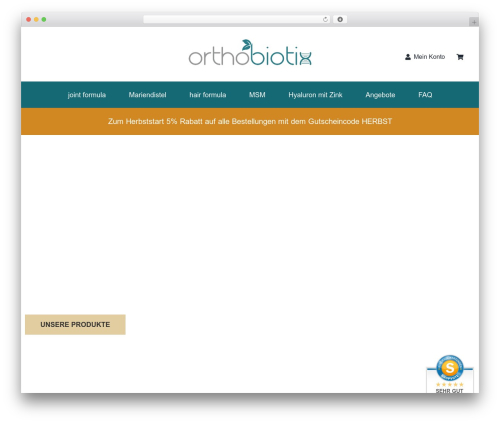The image size is (500, 423).
Task: Open the Trusted Shops SEHR GUT badge
Action: pos(450,374)
